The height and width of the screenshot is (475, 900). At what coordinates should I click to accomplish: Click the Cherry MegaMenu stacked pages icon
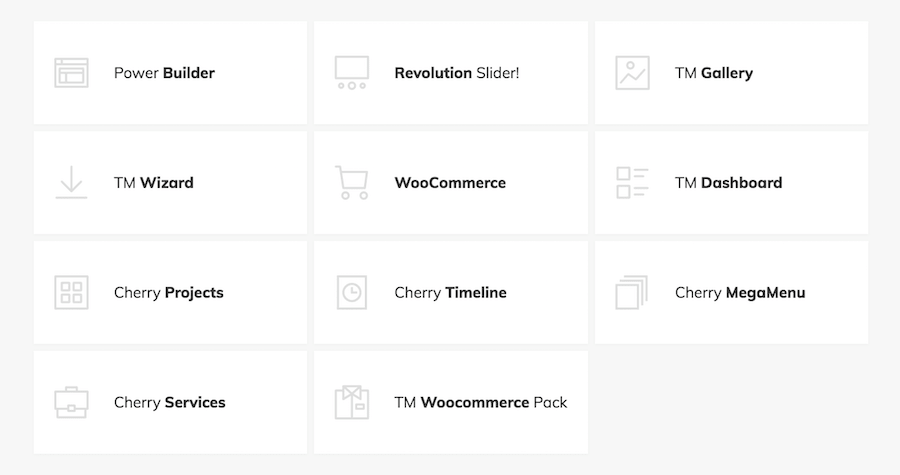632,293
